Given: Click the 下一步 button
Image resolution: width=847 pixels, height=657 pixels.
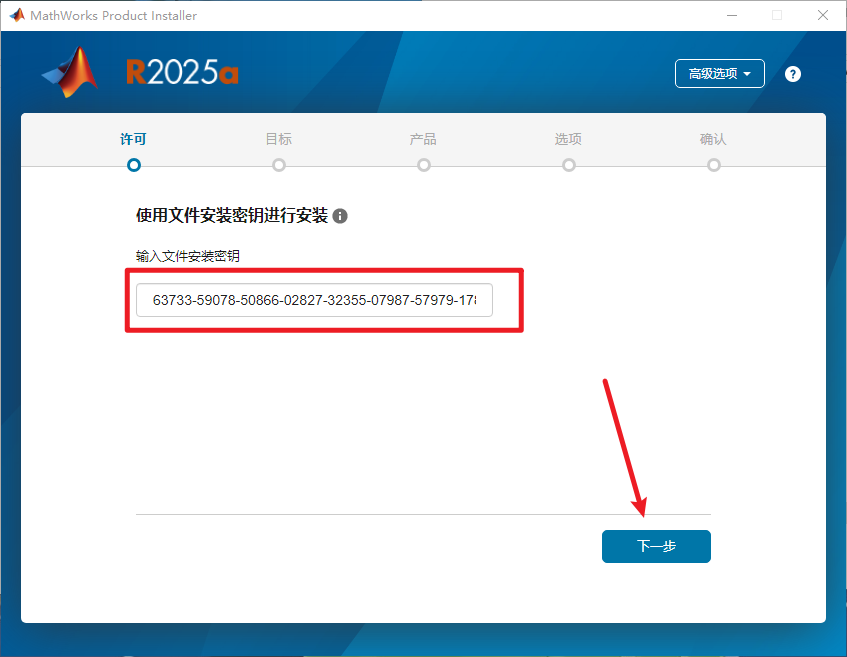Looking at the screenshot, I should (656, 546).
